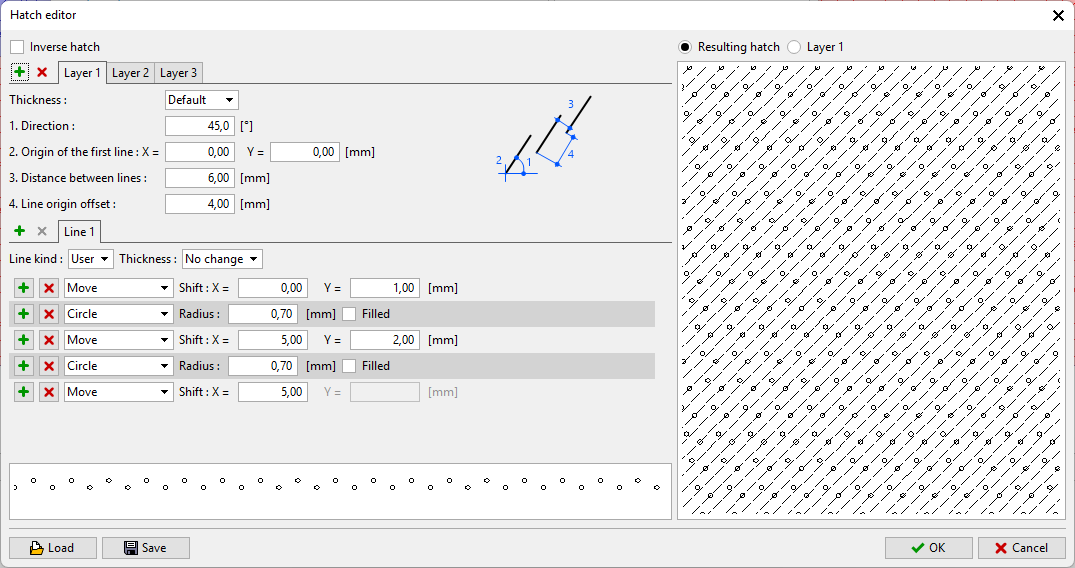Remove the first Move row
The width and height of the screenshot is (1075, 568).
click(48, 288)
